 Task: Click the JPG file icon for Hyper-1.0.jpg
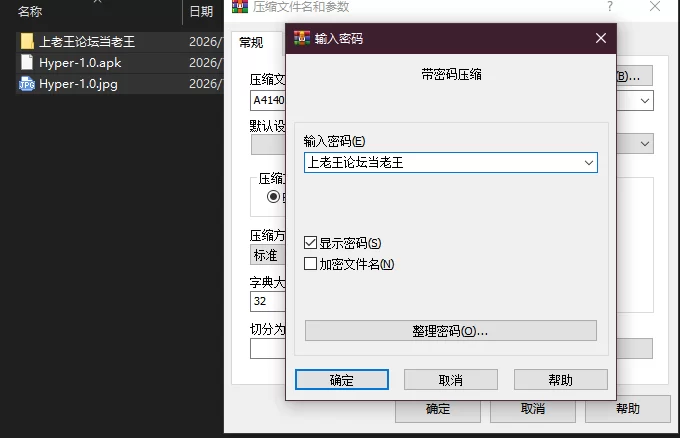click(27, 84)
